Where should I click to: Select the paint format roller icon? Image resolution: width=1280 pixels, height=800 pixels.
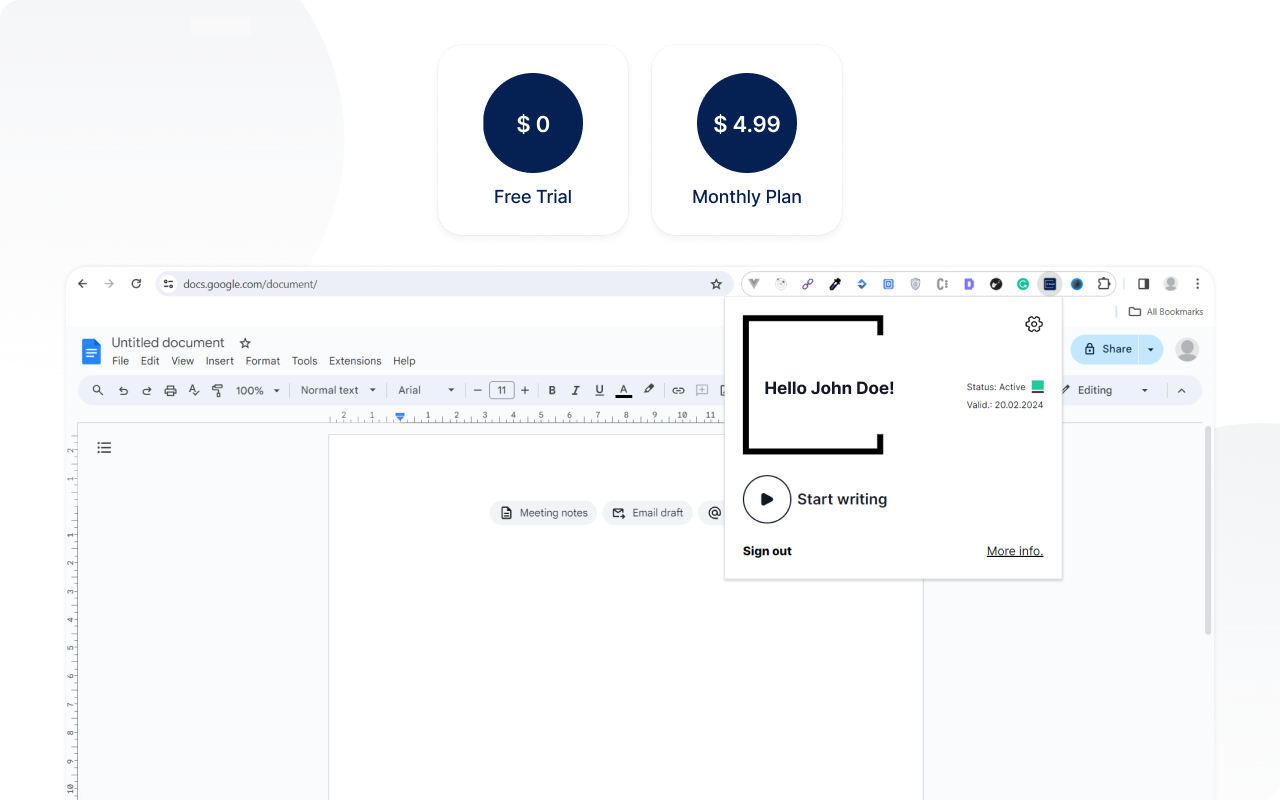[217, 390]
